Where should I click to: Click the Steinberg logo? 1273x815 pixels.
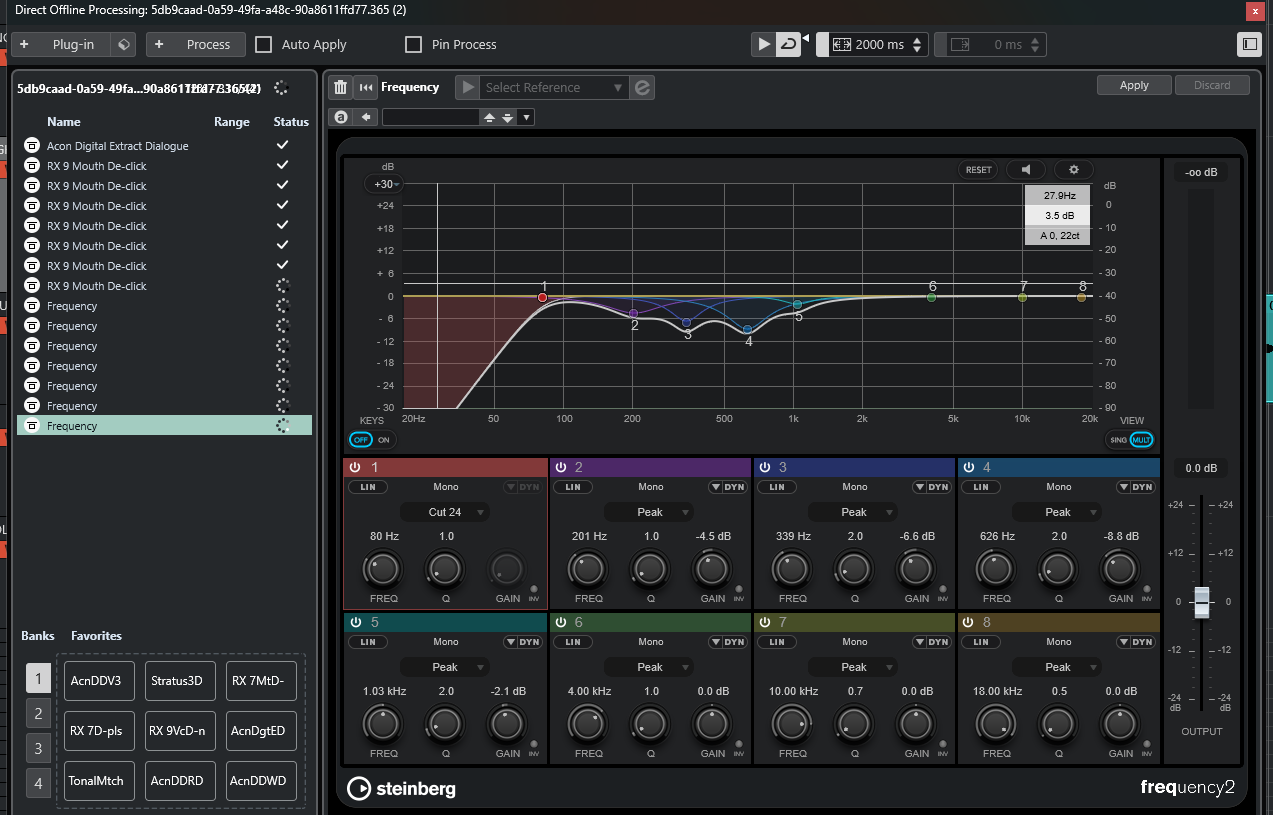401,788
